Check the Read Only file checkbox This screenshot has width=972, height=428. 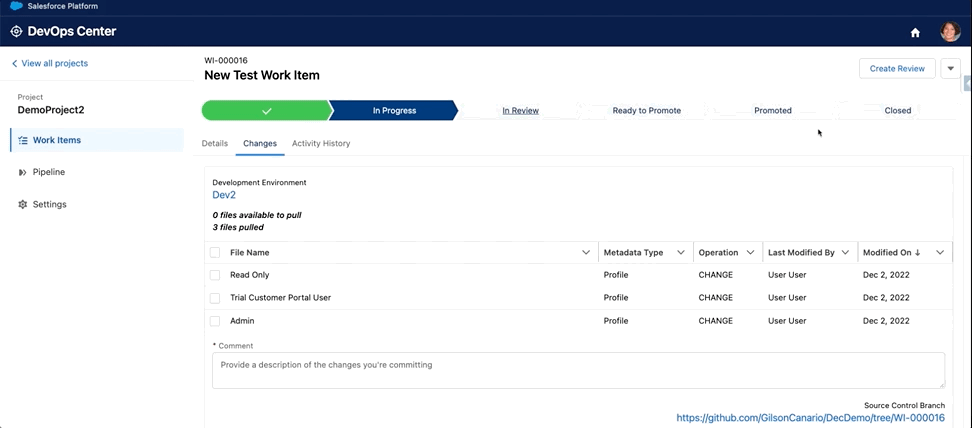coord(215,275)
